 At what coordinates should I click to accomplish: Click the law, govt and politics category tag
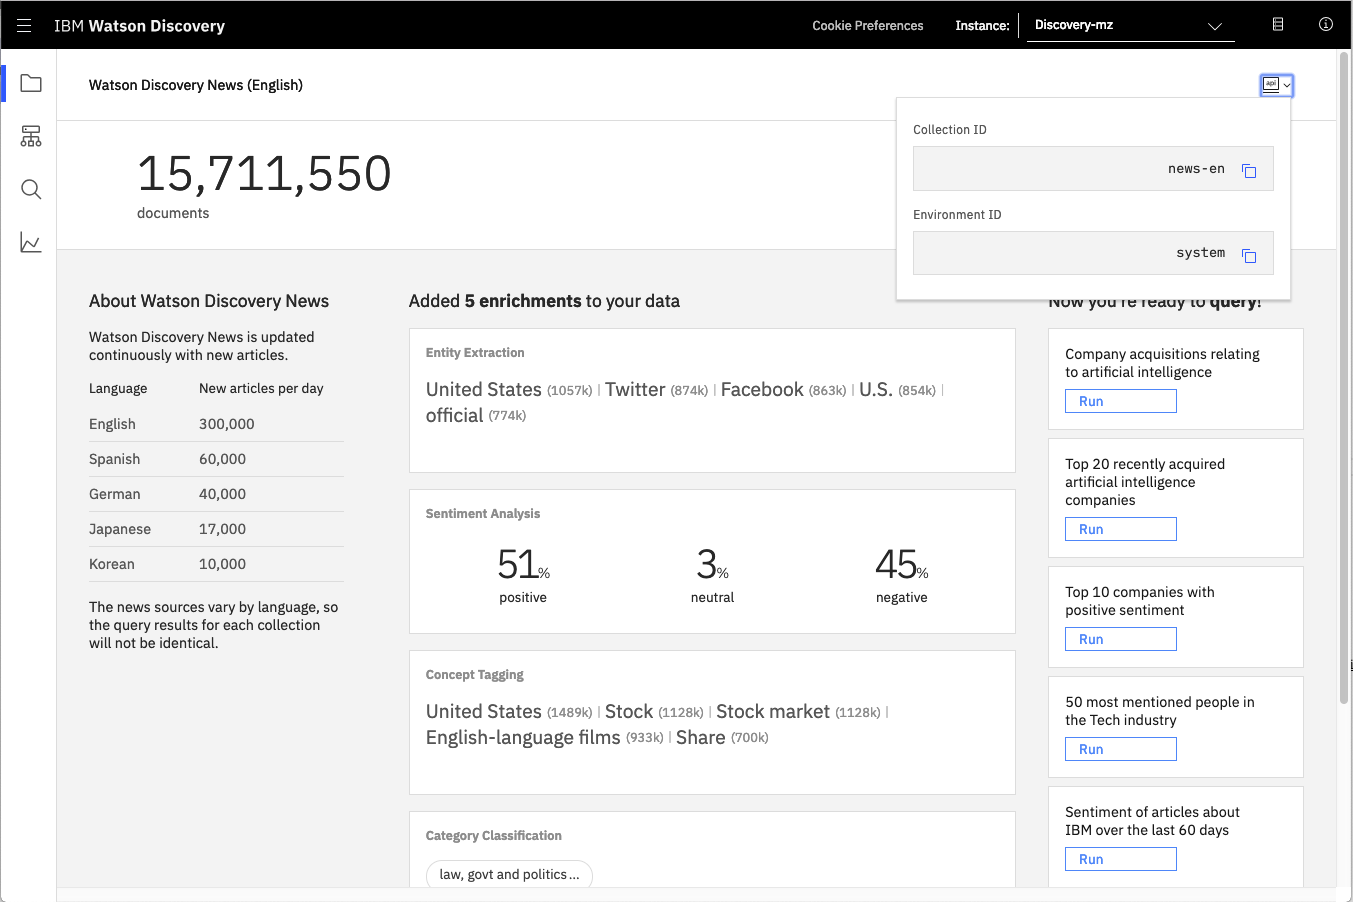click(x=509, y=874)
